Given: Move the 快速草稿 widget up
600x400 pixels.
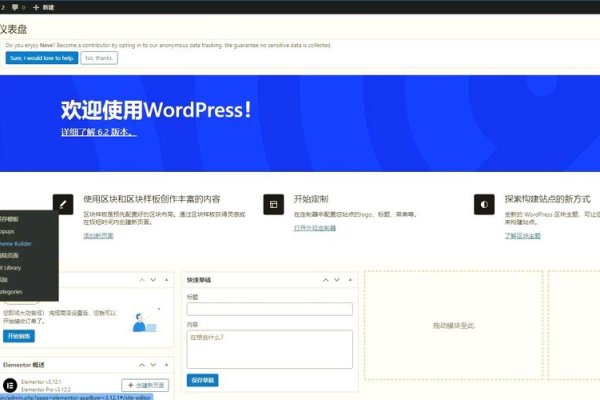Looking at the screenshot, I should pos(326,280).
